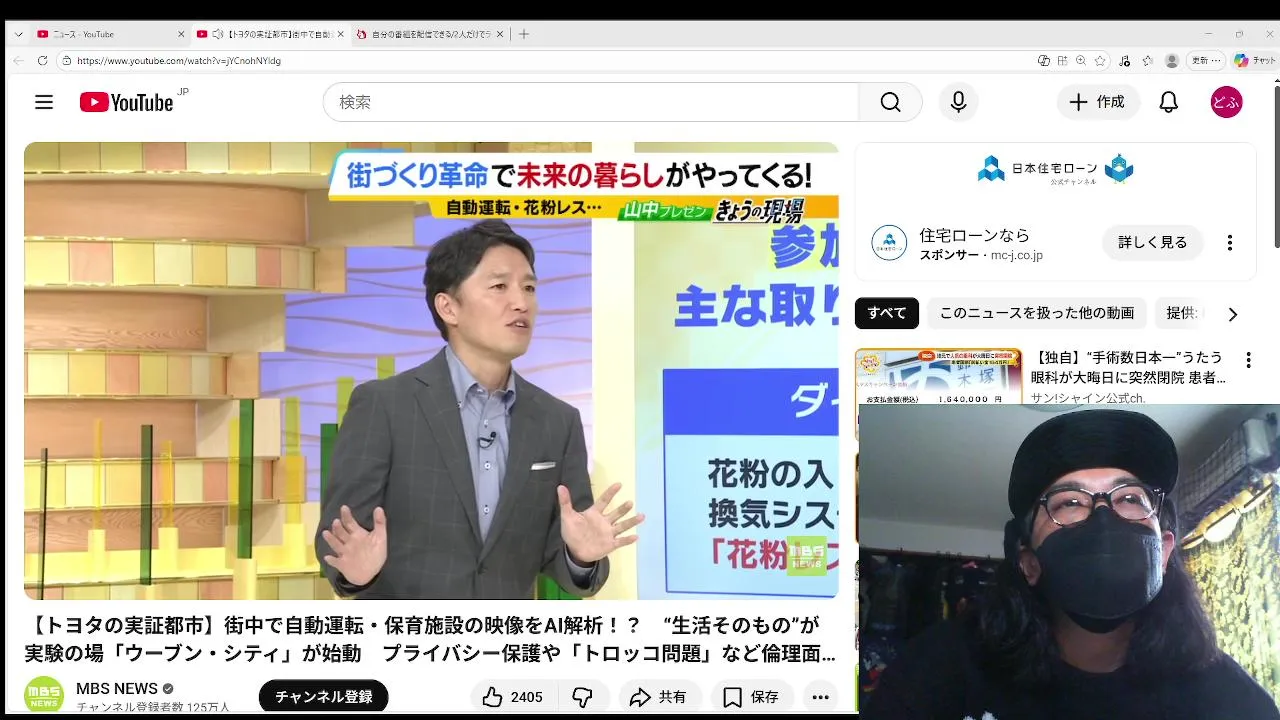Open the browser tab search dropdown
This screenshot has height=720, width=1280.
pos(18,34)
